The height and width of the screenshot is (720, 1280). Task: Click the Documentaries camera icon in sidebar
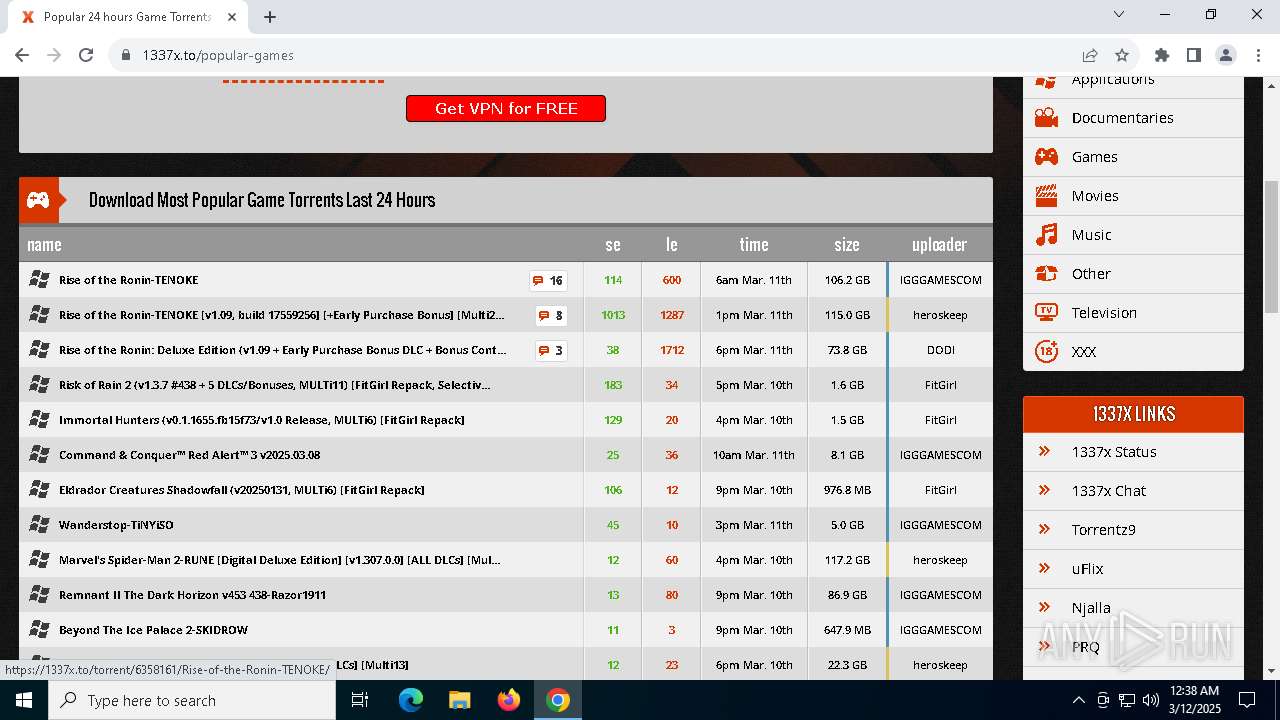pos(1046,118)
